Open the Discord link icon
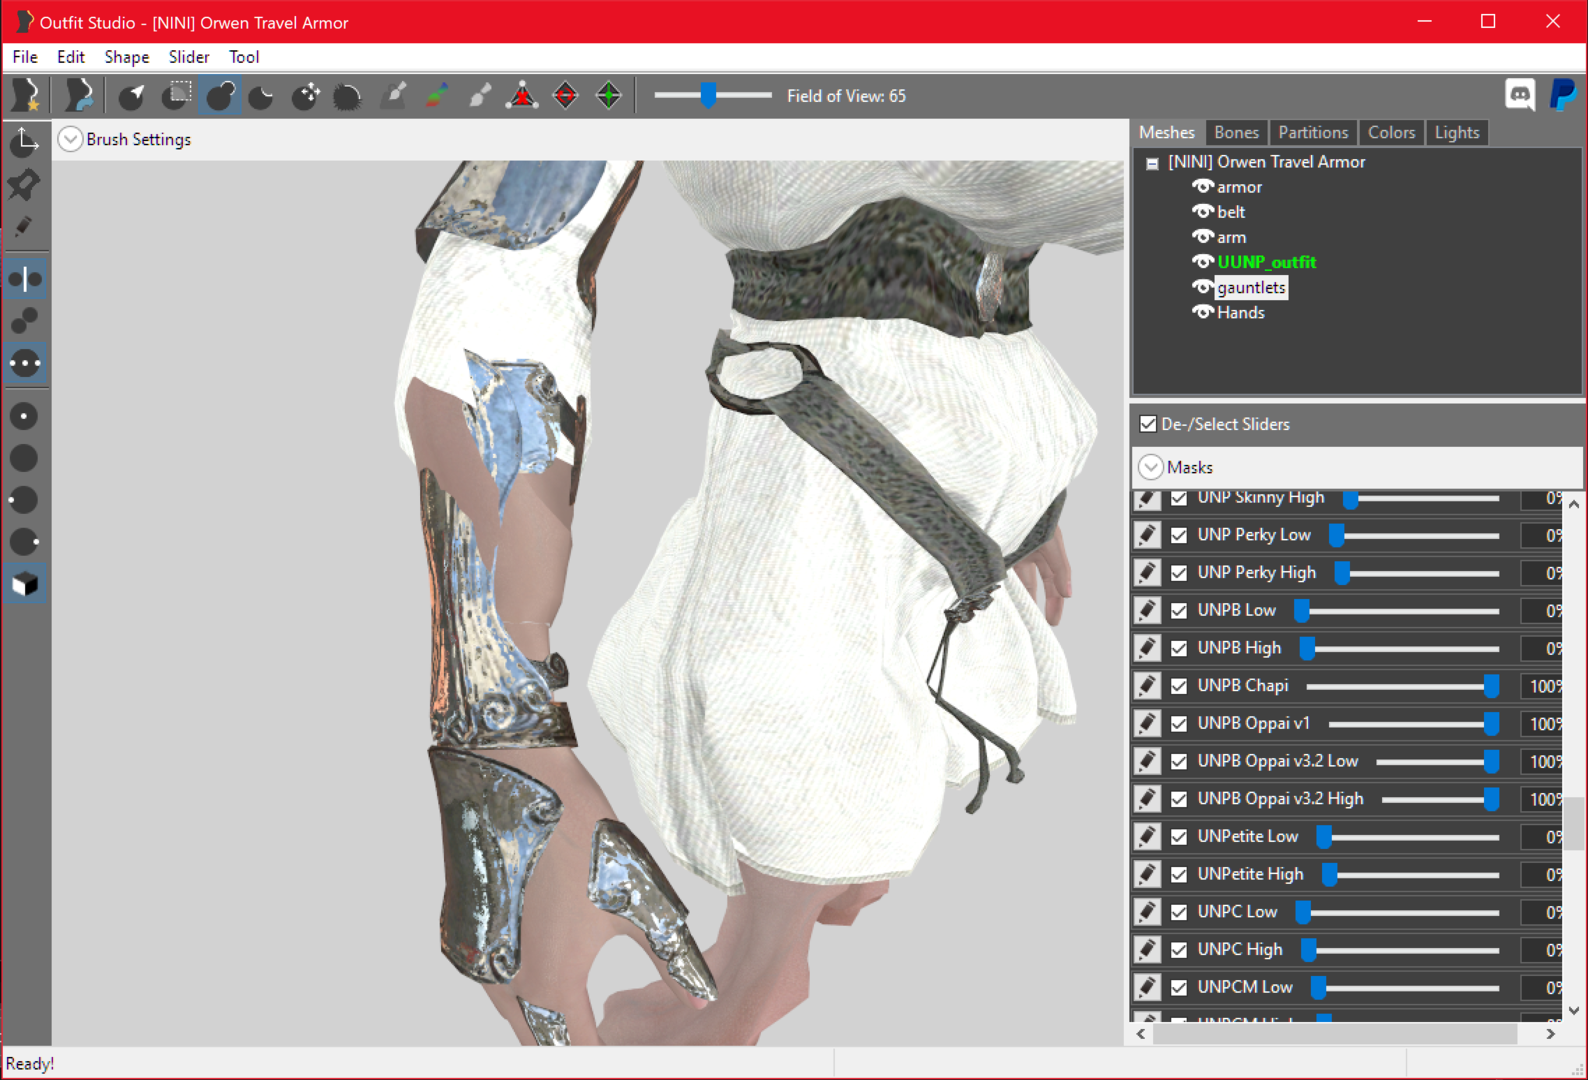The height and width of the screenshot is (1080, 1588). pos(1520,95)
